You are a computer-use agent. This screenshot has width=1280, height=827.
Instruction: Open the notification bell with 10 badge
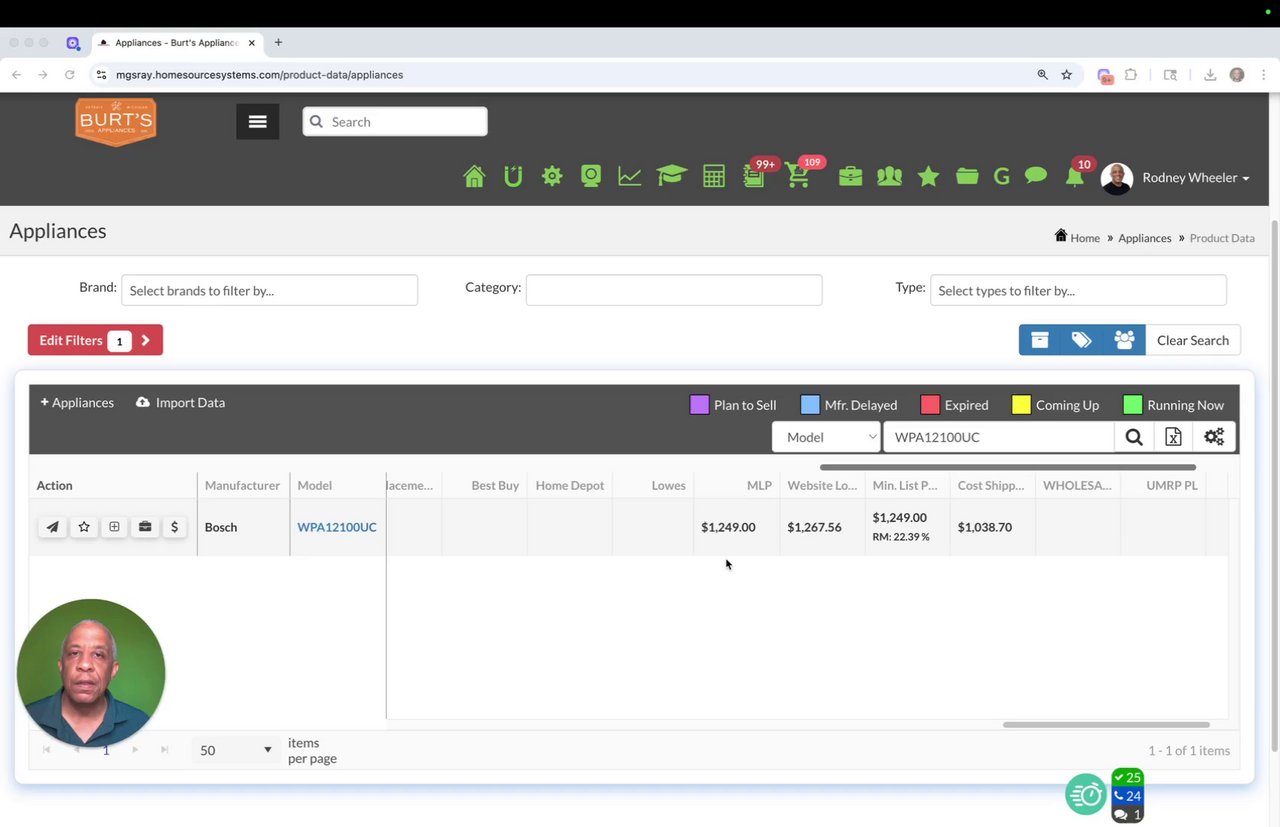1075,175
